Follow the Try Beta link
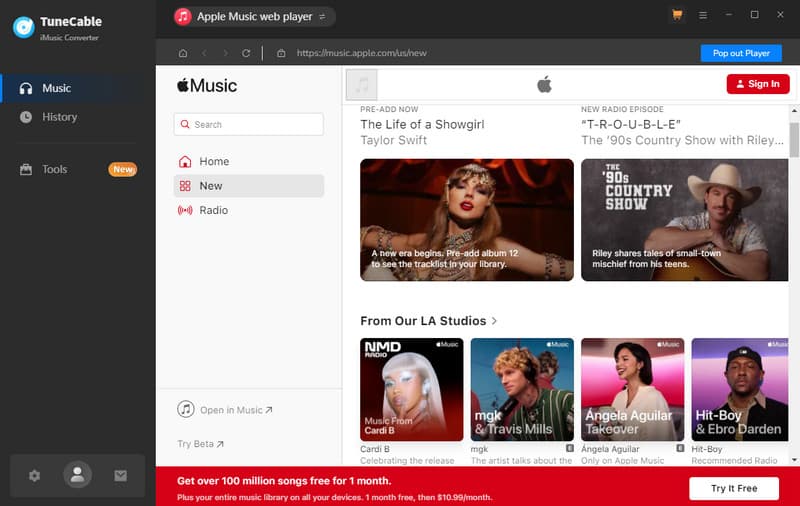The height and width of the screenshot is (506, 800). pos(201,444)
